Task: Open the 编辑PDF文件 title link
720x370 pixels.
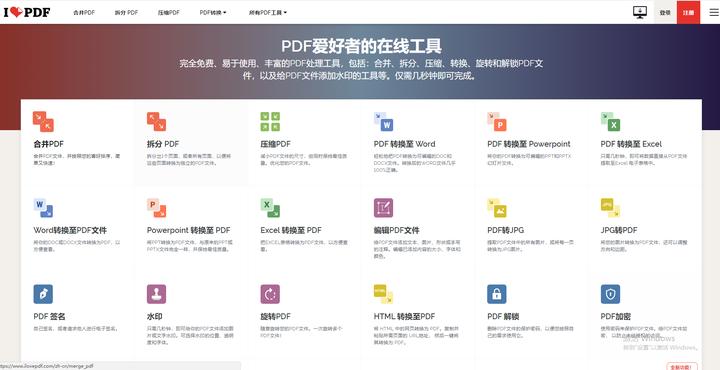Action: coord(397,230)
